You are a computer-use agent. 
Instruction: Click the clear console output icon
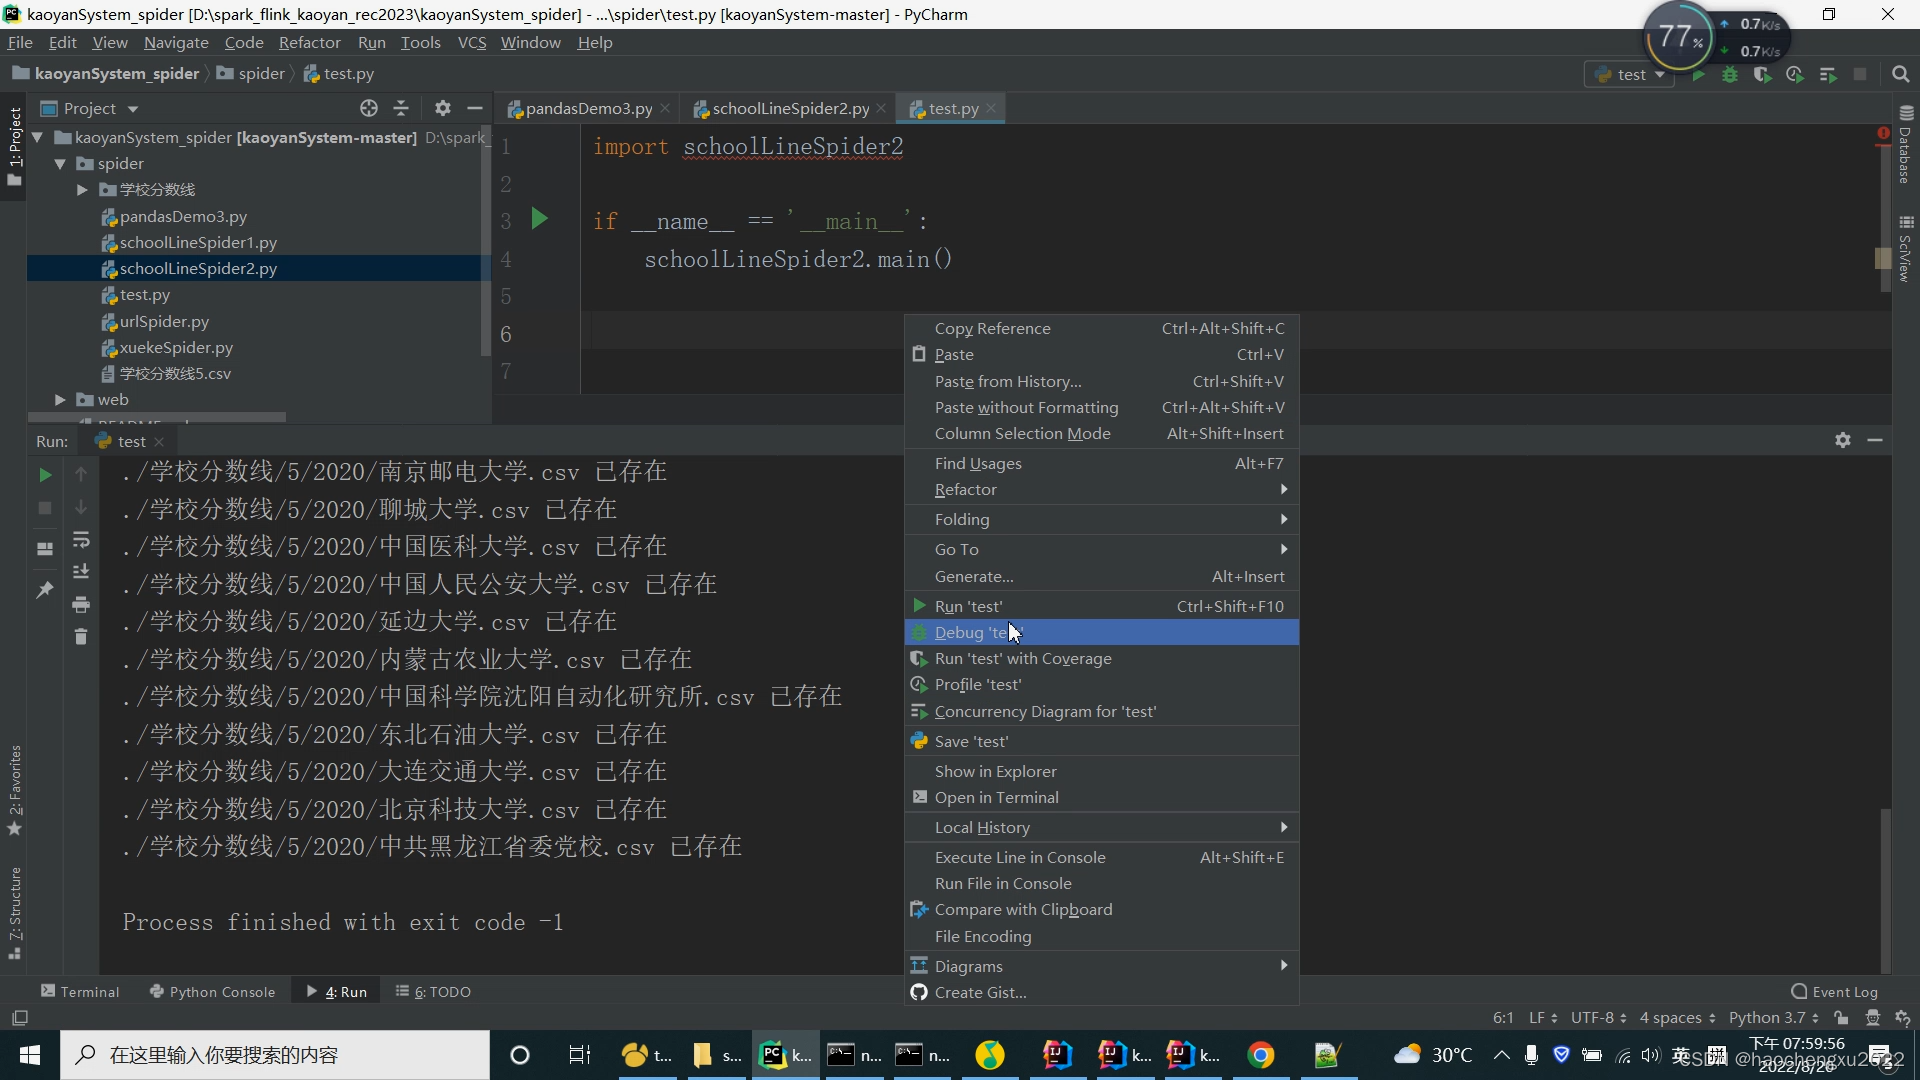tap(82, 637)
